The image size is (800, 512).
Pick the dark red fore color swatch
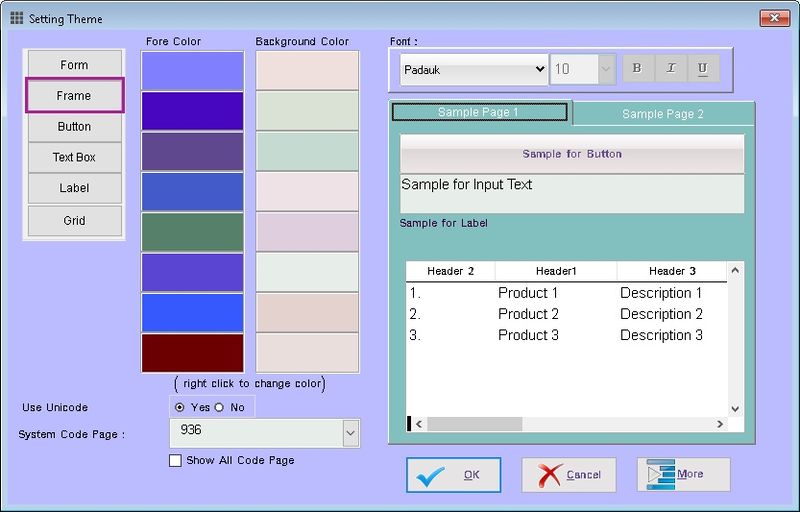point(193,353)
